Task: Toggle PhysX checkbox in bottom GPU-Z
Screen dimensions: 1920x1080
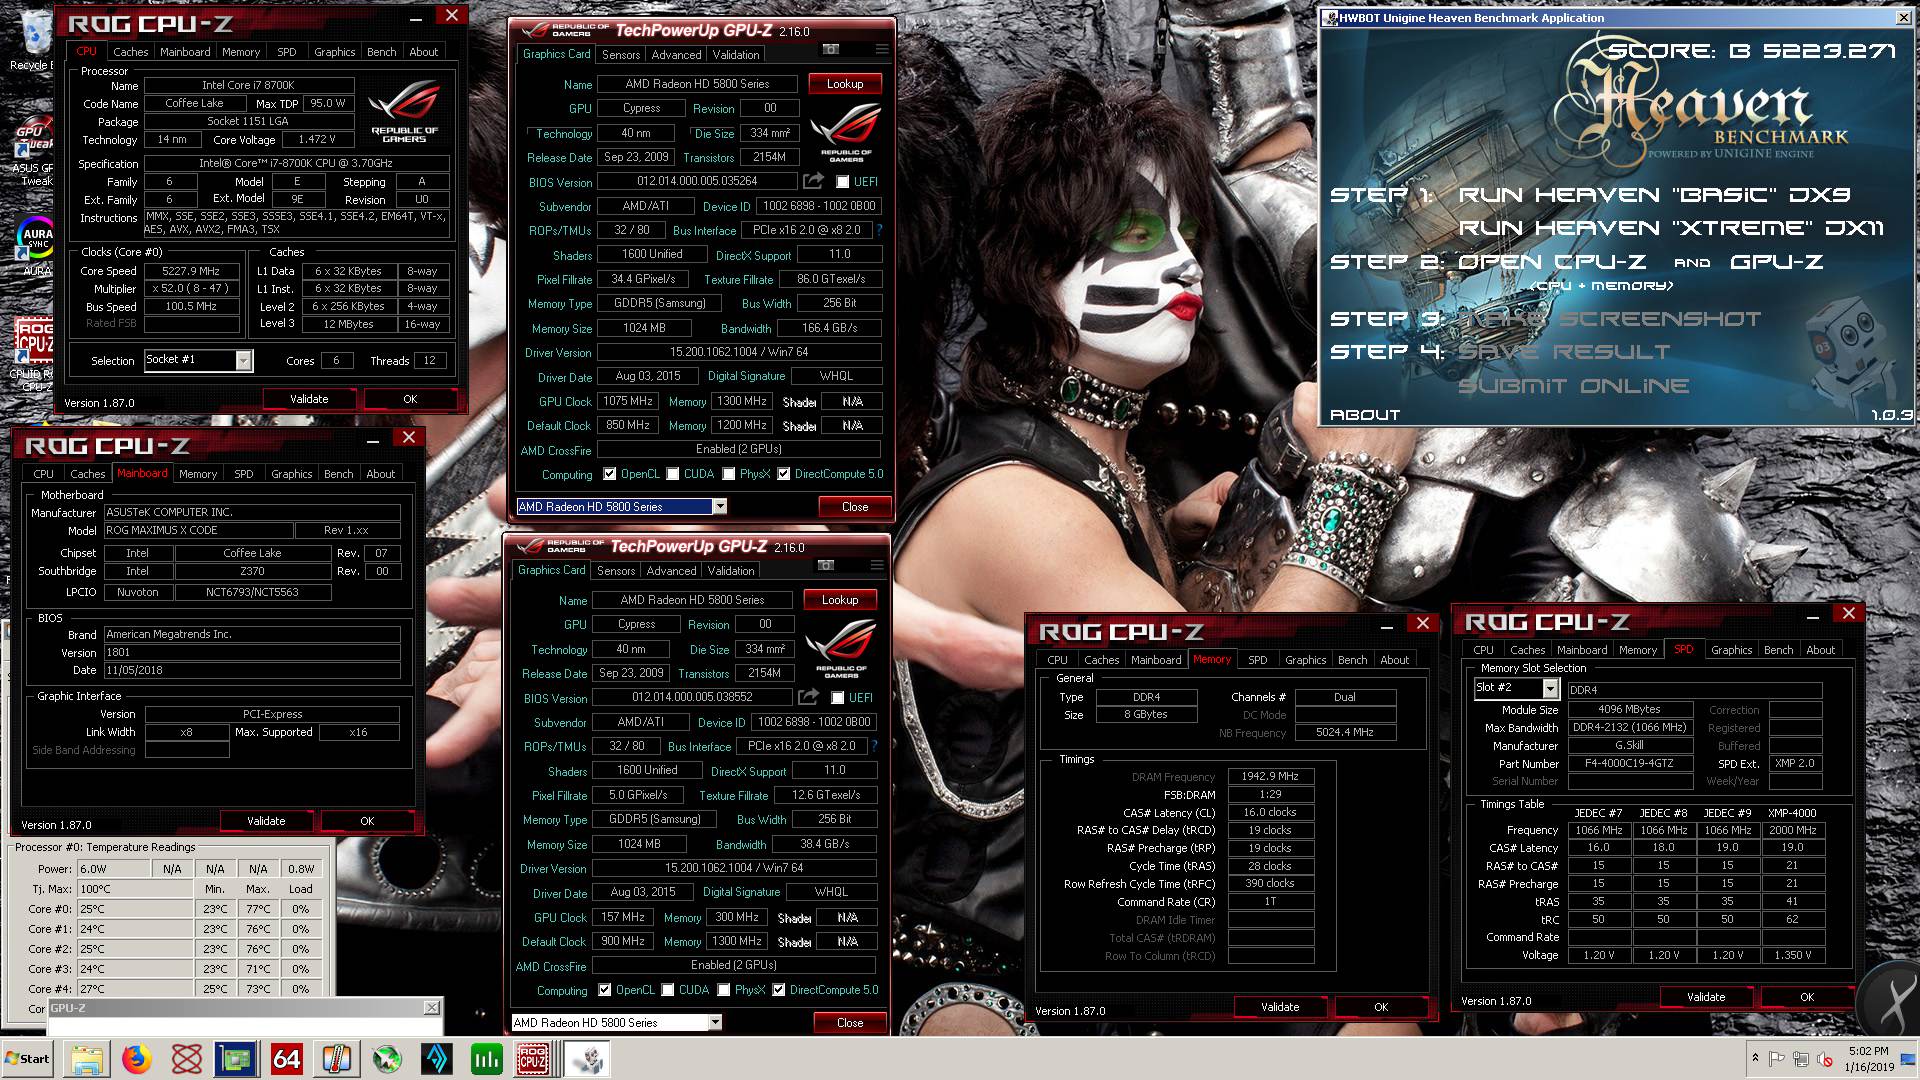Action: click(x=723, y=990)
